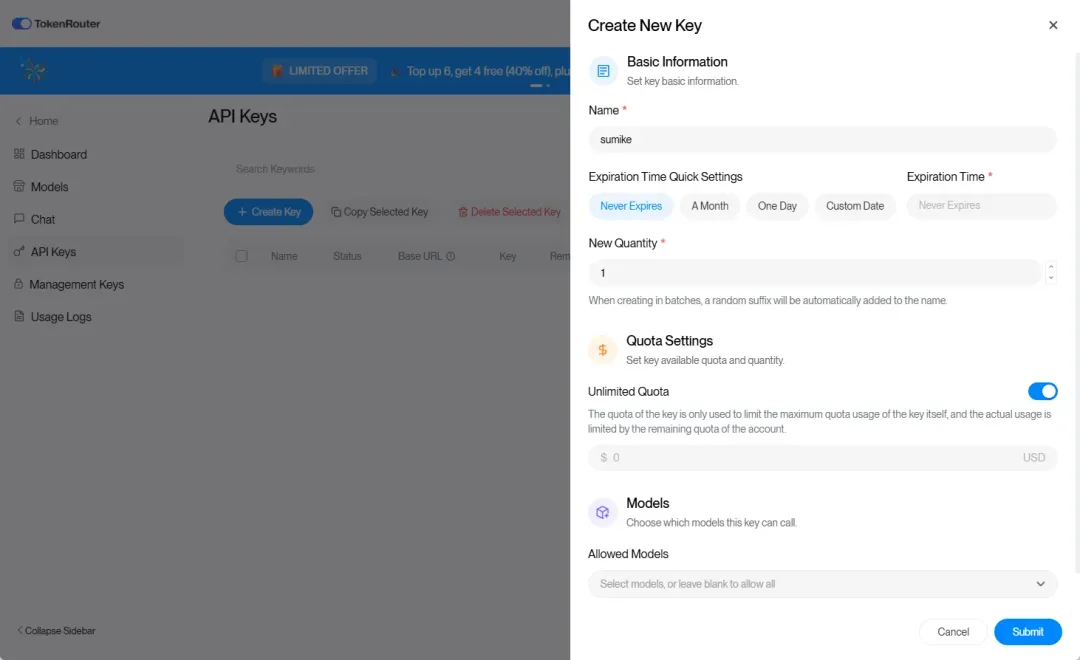The height and width of the screenshot is (660, 1080).
Task: Click the fireworks icon in blue banner
Action: pyautogui.click(x=33, y=70)
